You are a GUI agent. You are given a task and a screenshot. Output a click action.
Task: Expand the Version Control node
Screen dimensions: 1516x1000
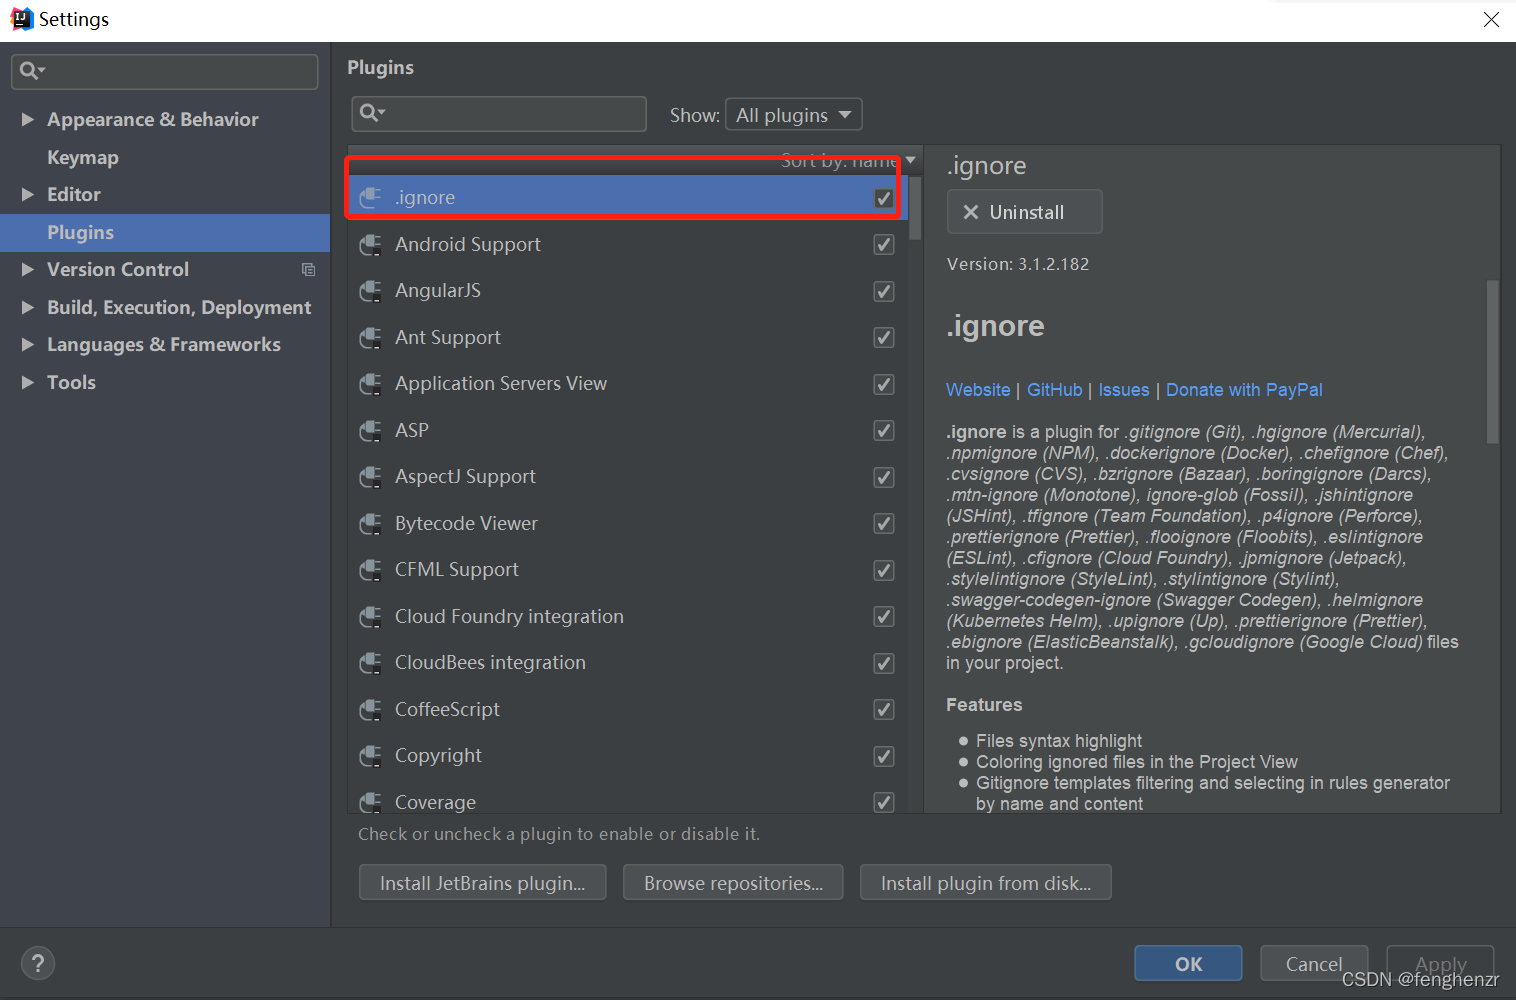[28, 270]
